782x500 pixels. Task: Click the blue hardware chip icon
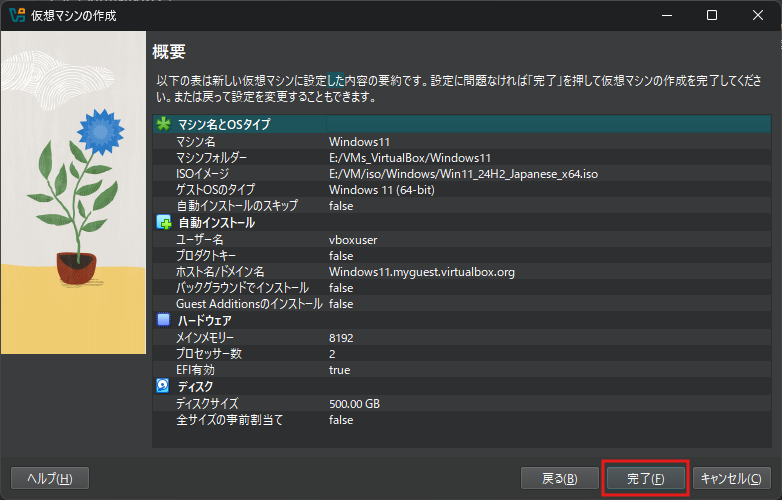164,320
